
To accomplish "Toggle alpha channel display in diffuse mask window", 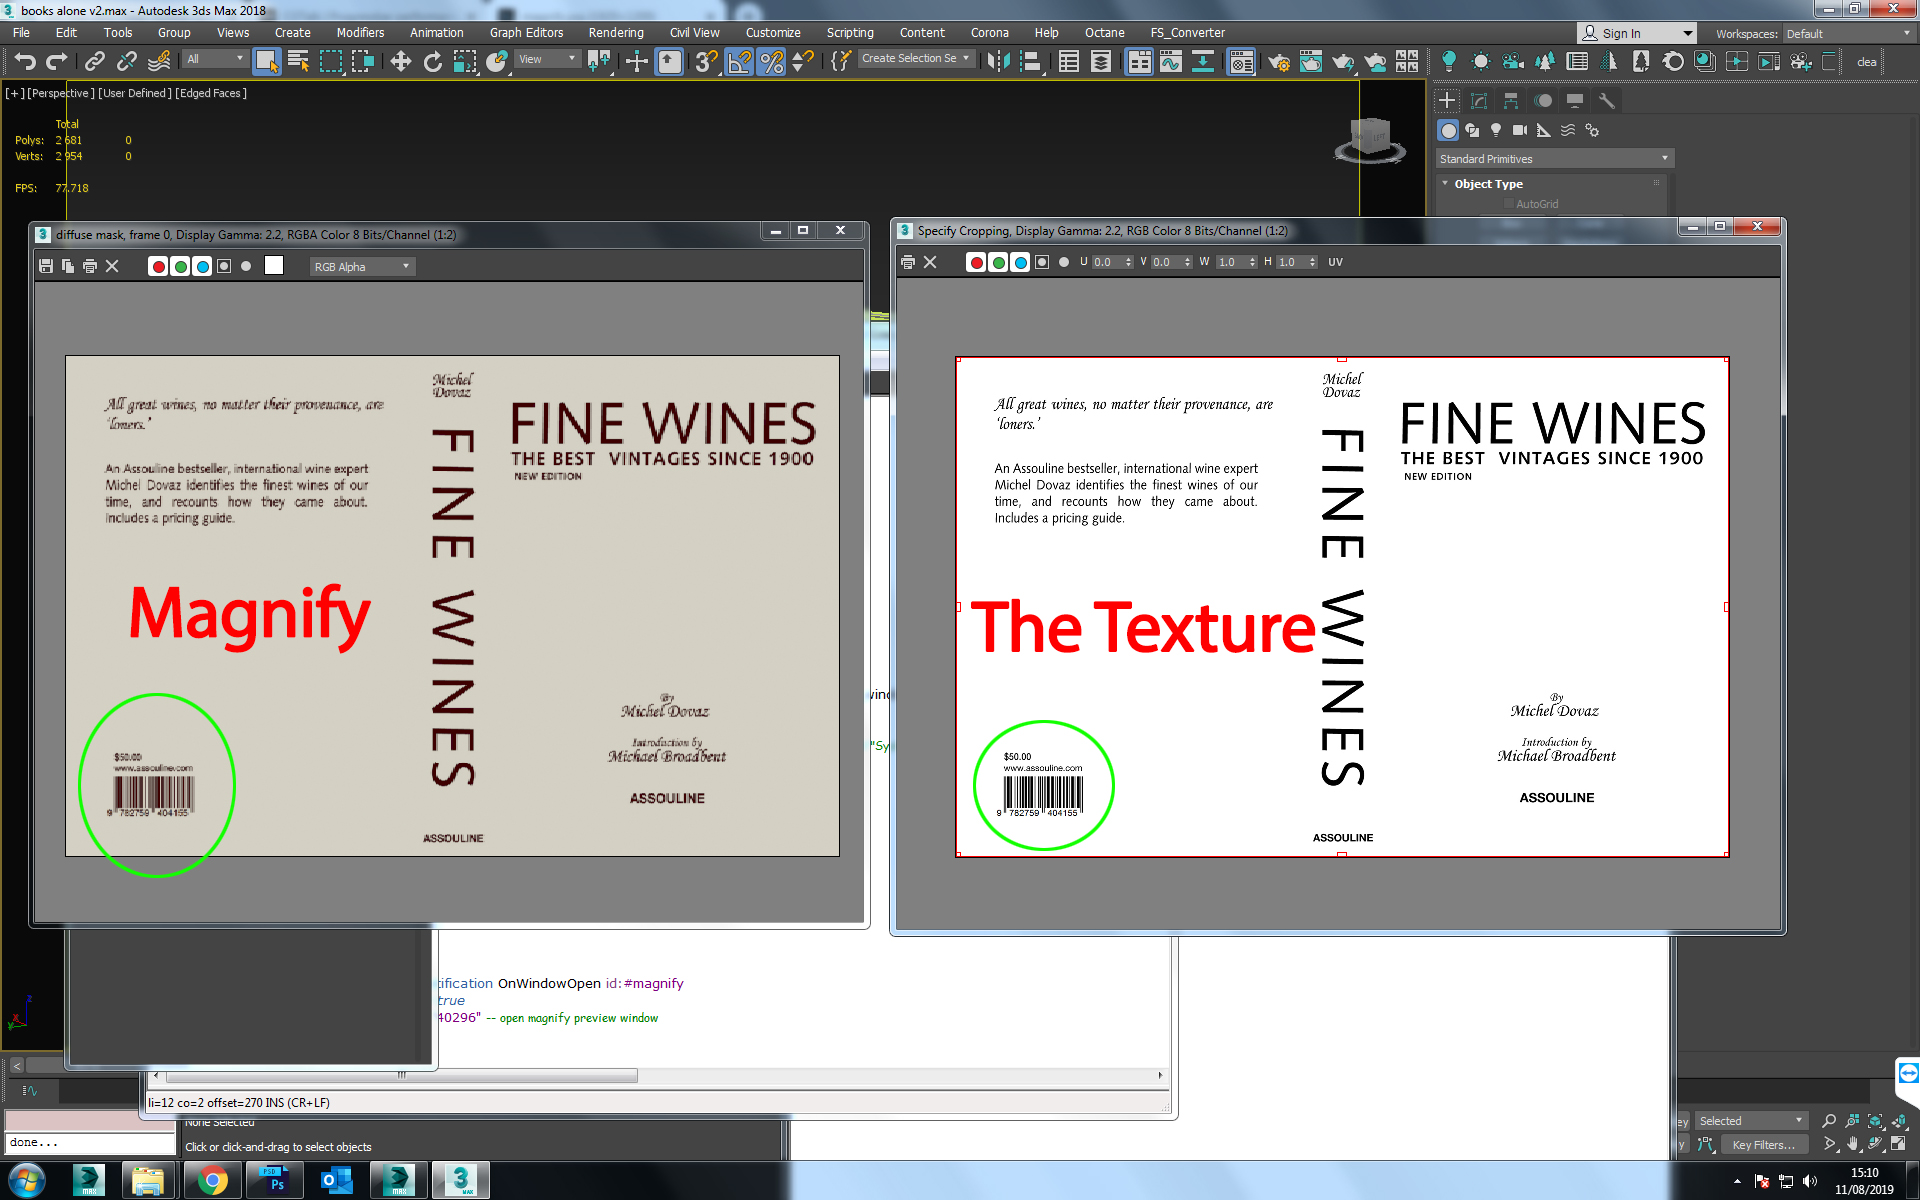I will (224, 266).
